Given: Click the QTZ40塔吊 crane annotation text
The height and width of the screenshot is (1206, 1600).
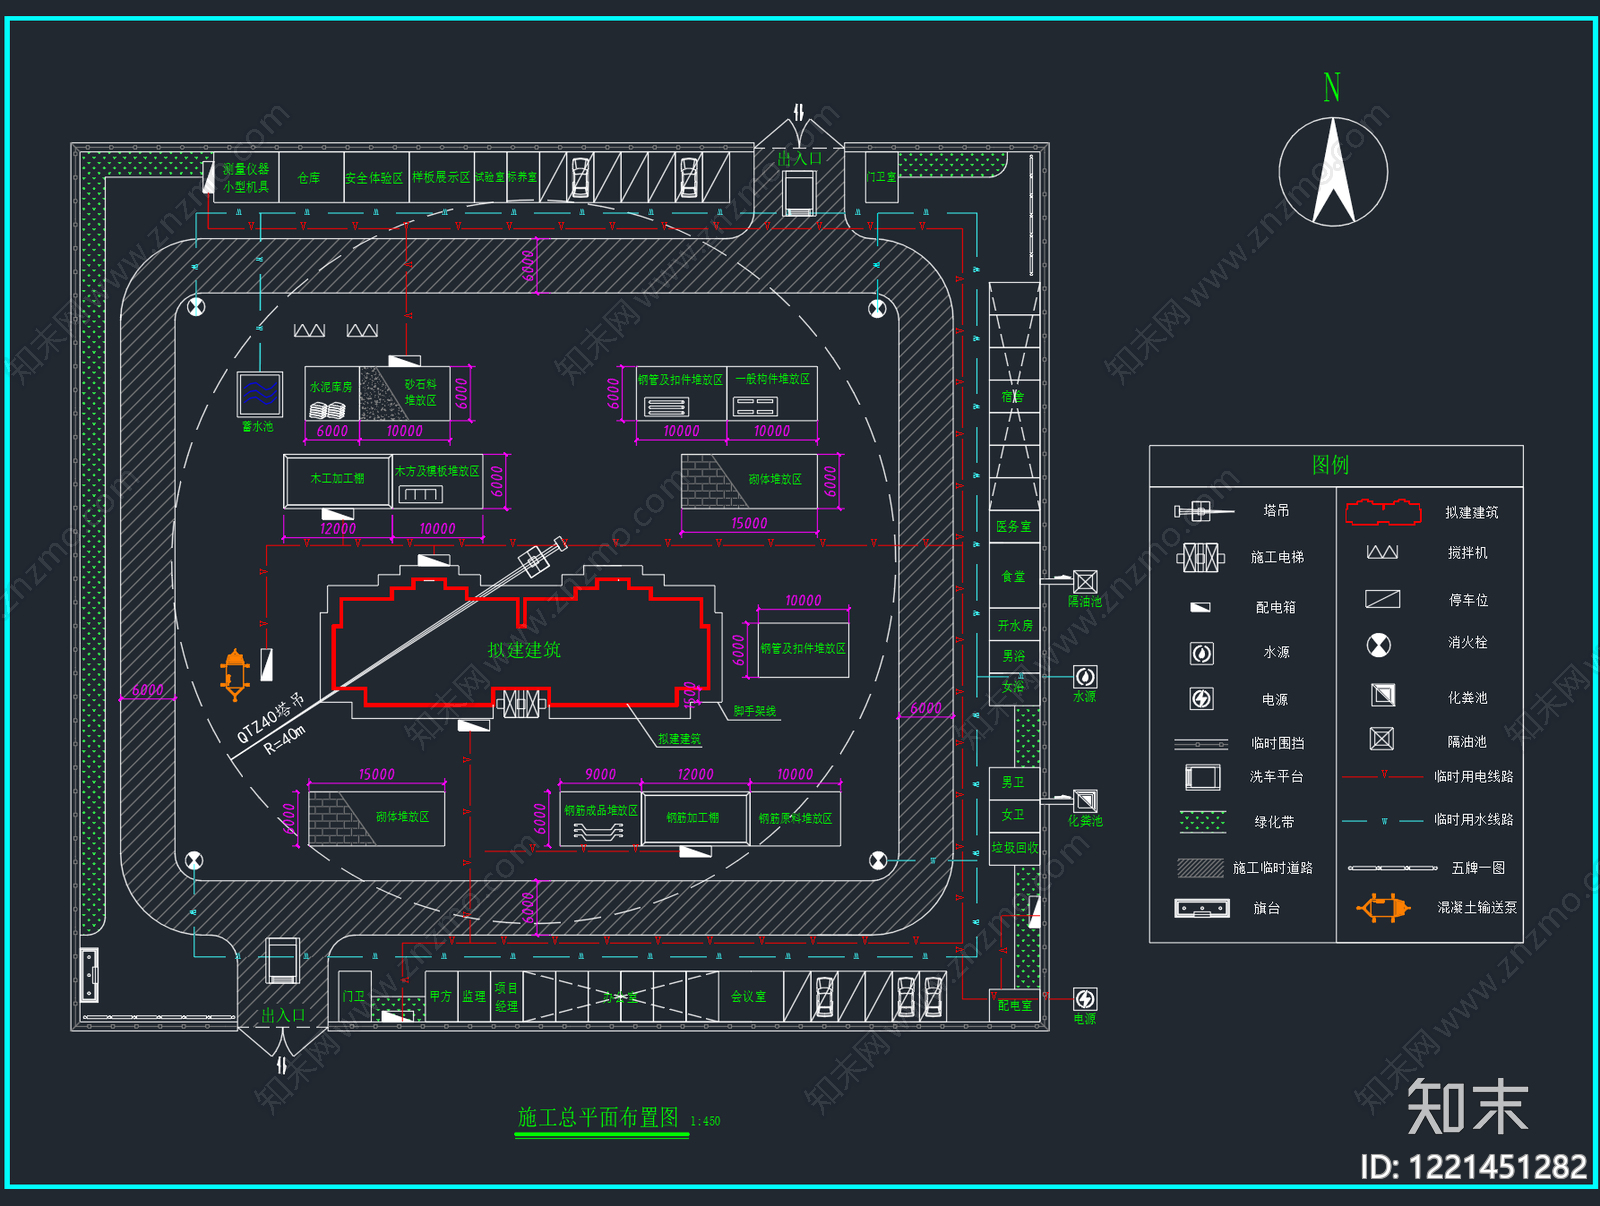Looking at the screenshot, I should tap(271, 718).
